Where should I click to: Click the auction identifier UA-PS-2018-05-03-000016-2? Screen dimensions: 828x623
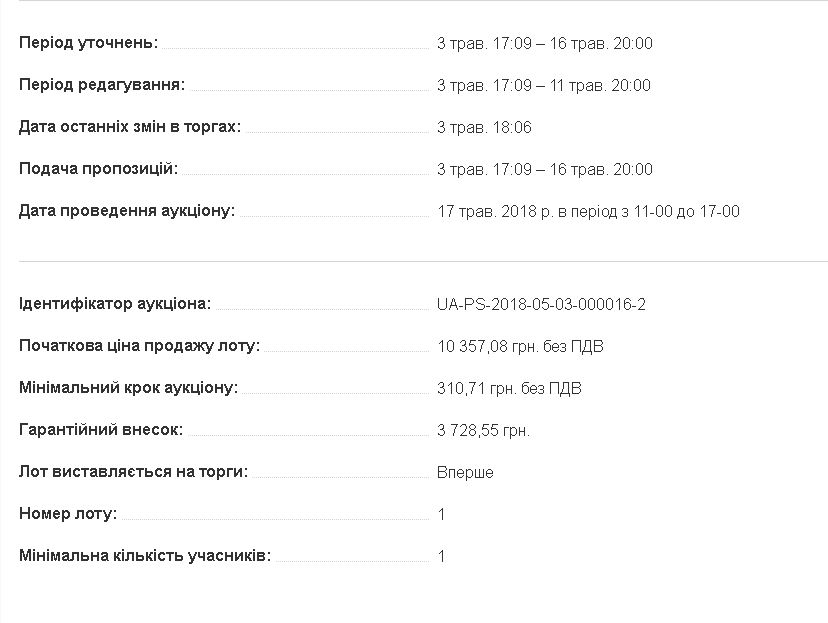pyautogui.click(x=541, y=304)
